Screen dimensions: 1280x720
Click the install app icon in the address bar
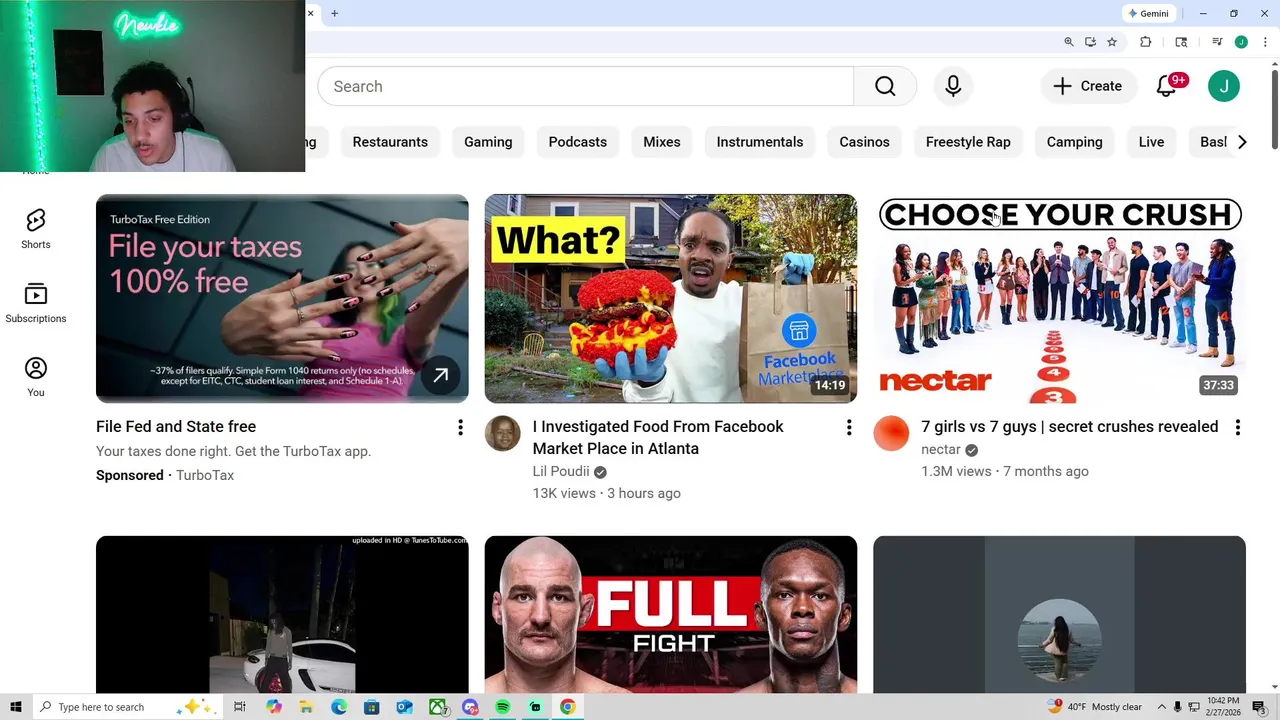1090,42
